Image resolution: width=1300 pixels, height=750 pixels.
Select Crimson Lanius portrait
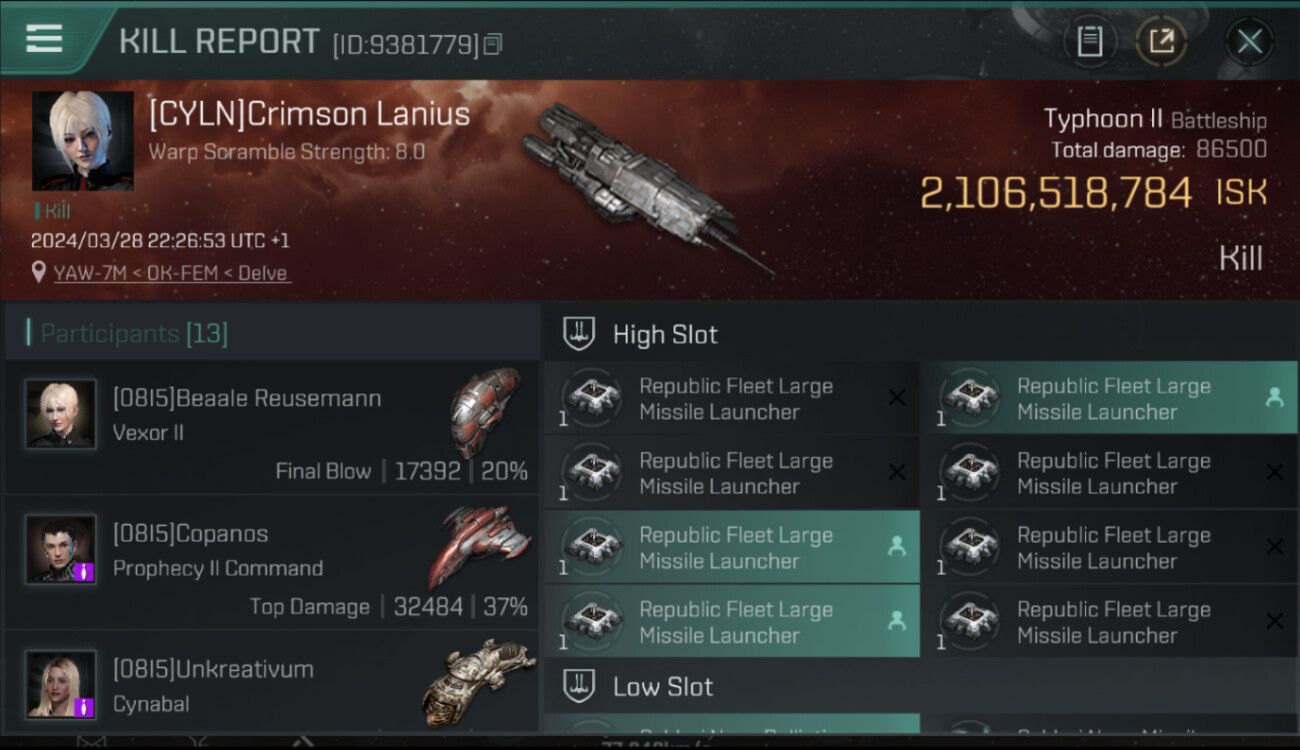pyautogui.click(x=83, y=141)
